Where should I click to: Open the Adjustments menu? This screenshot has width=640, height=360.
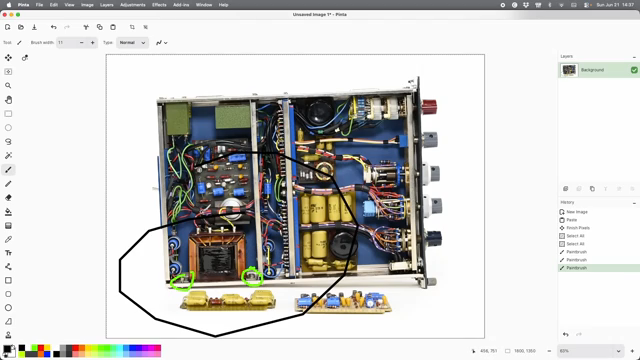133,5
